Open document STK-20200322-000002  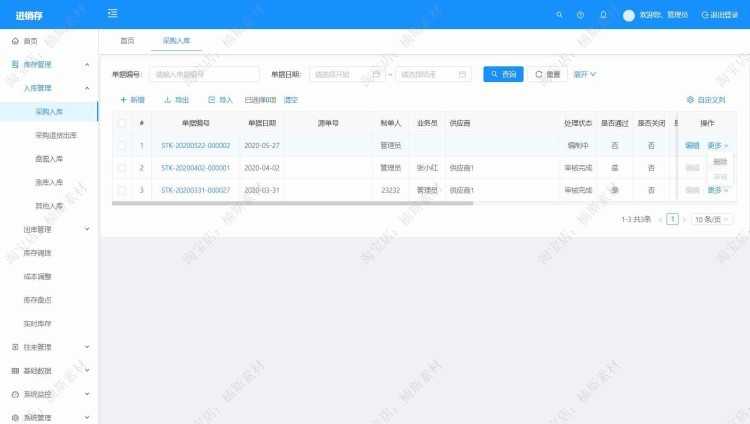[x=196, y=145]
